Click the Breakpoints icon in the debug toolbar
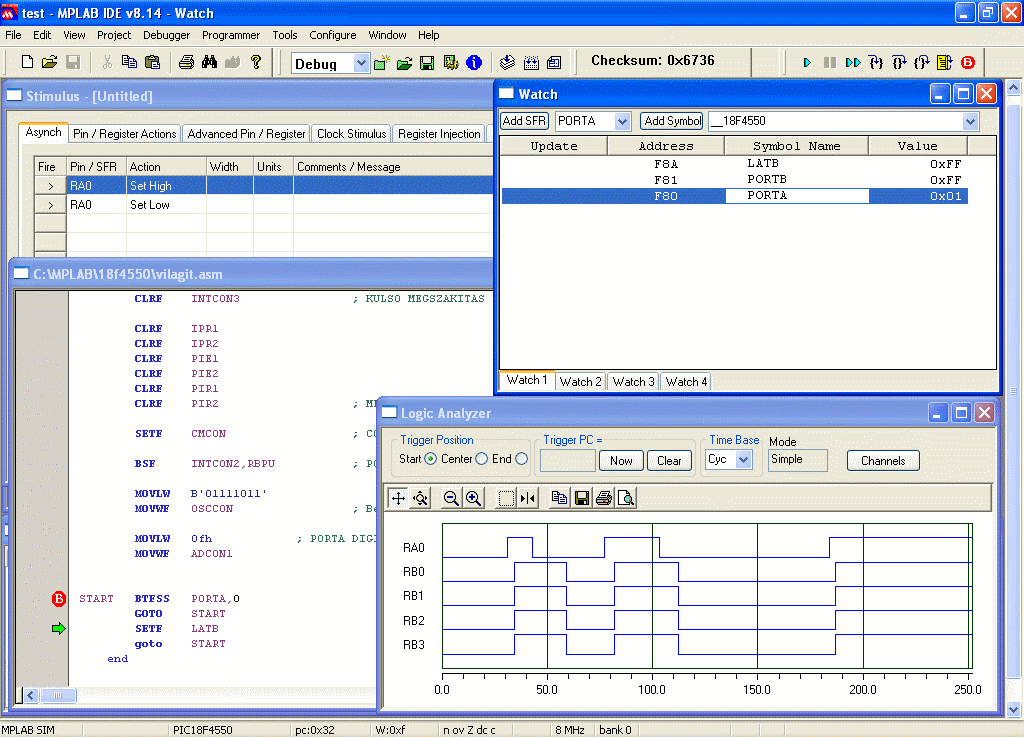 [967, 62]
